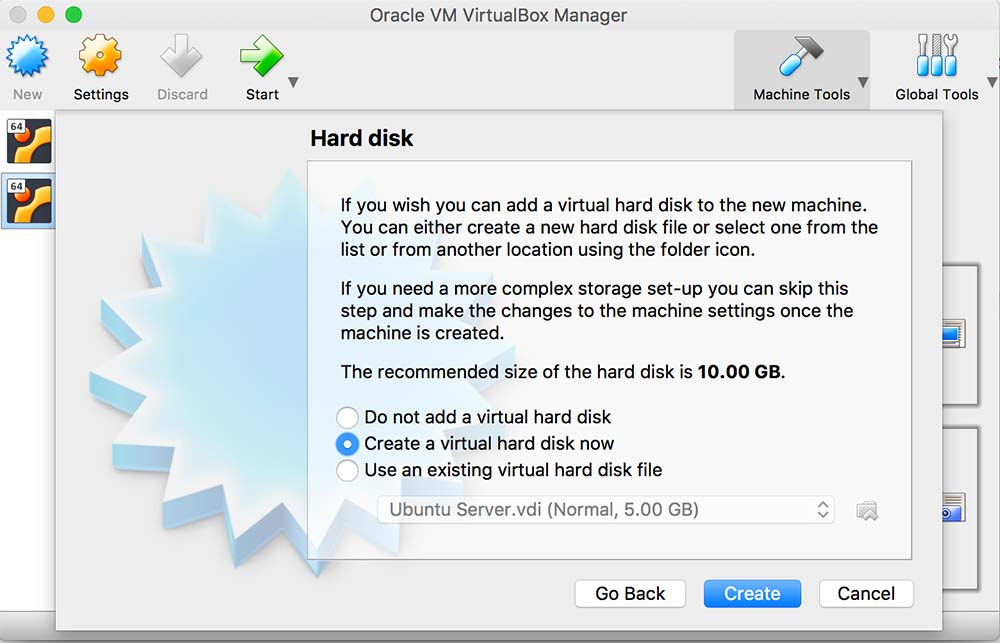This screenshot has height=643, width=1000.
Task: Select "Use an existing virtual hard disk file"
Action: [347, 470]
